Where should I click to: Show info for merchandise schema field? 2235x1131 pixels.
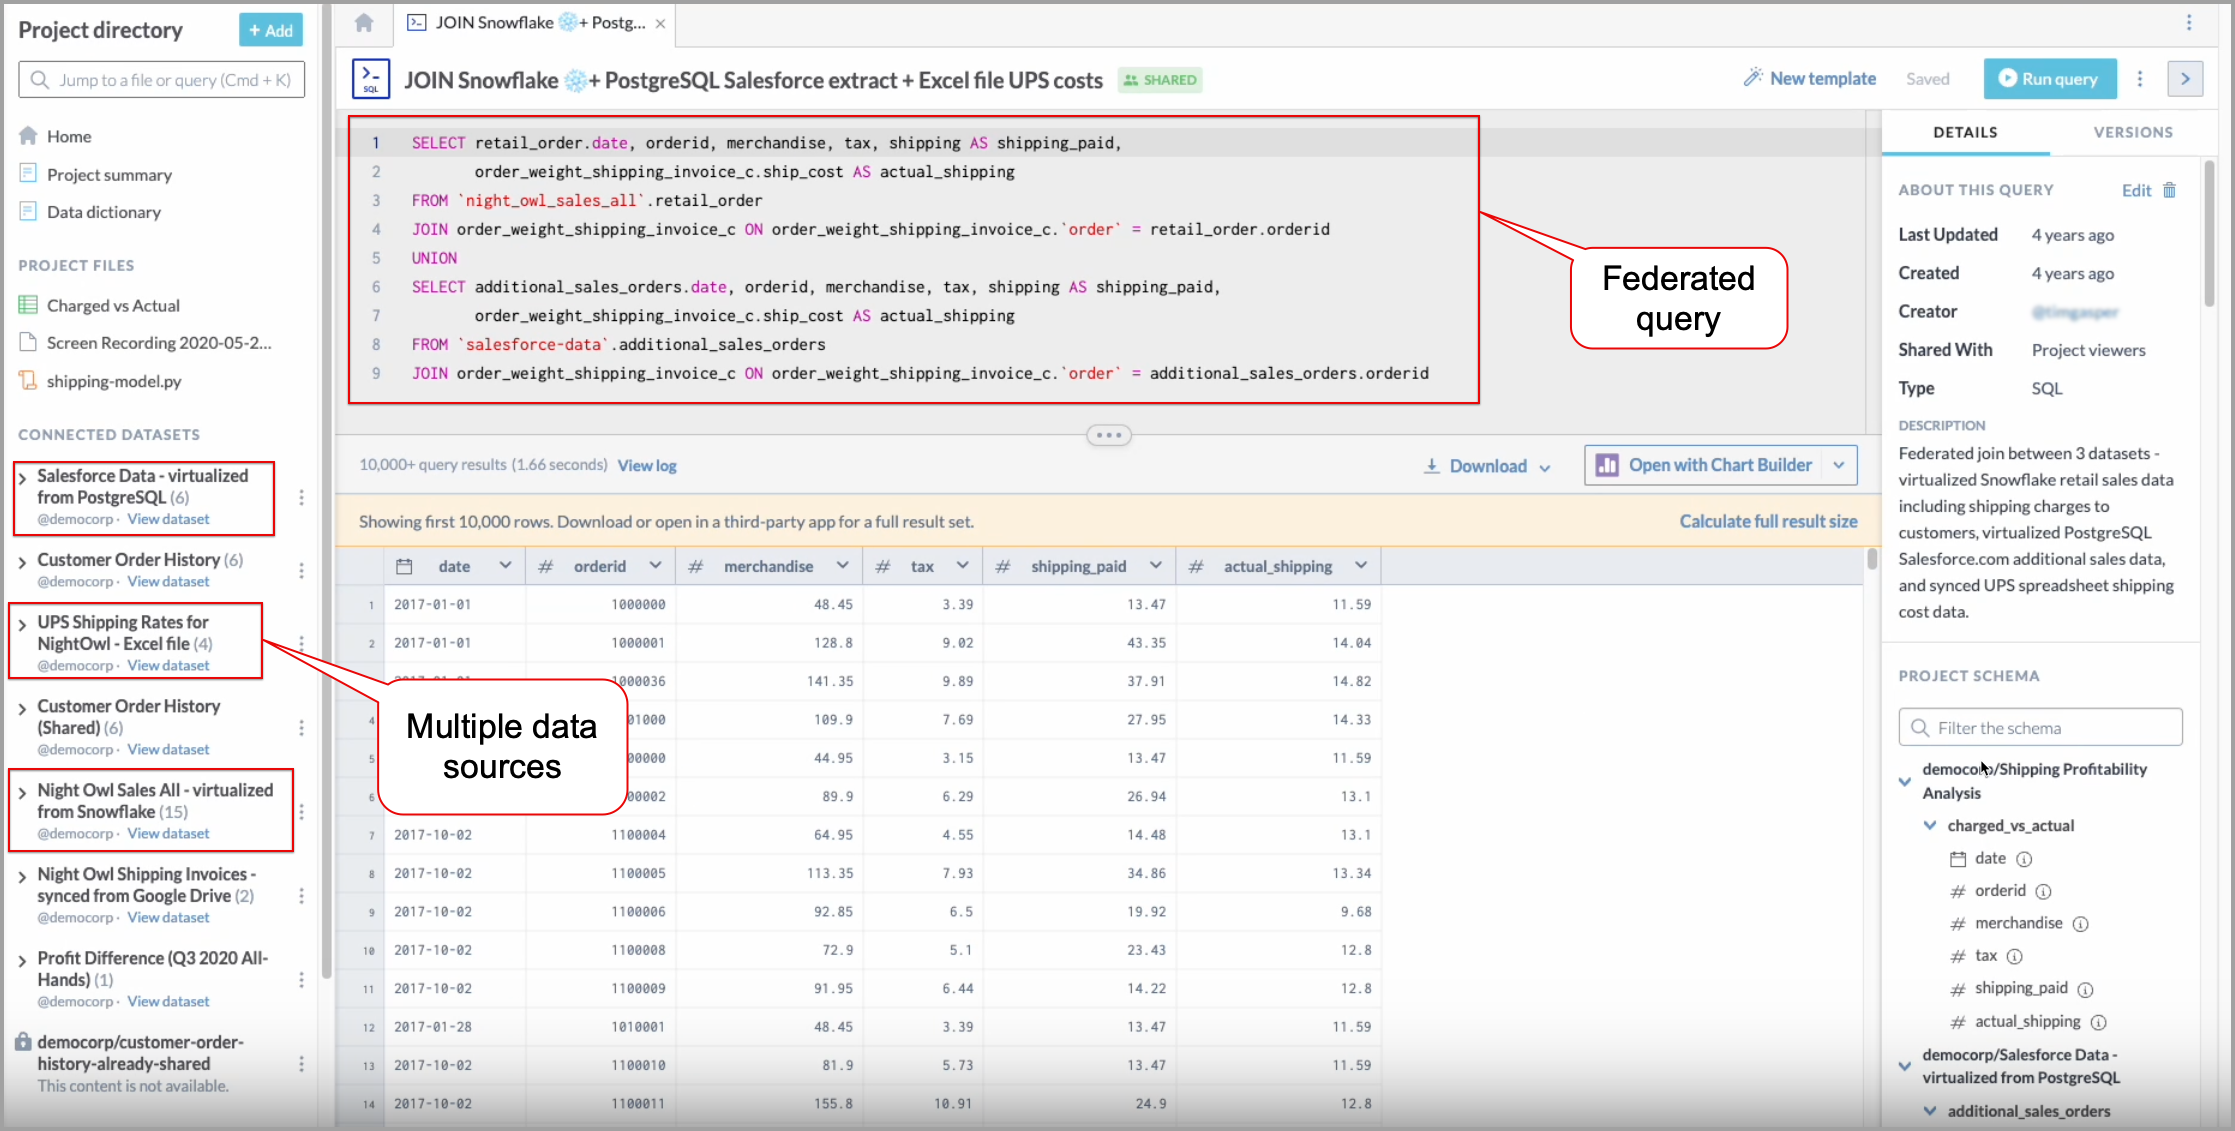pyautogui.click(x=2080, y=924)
